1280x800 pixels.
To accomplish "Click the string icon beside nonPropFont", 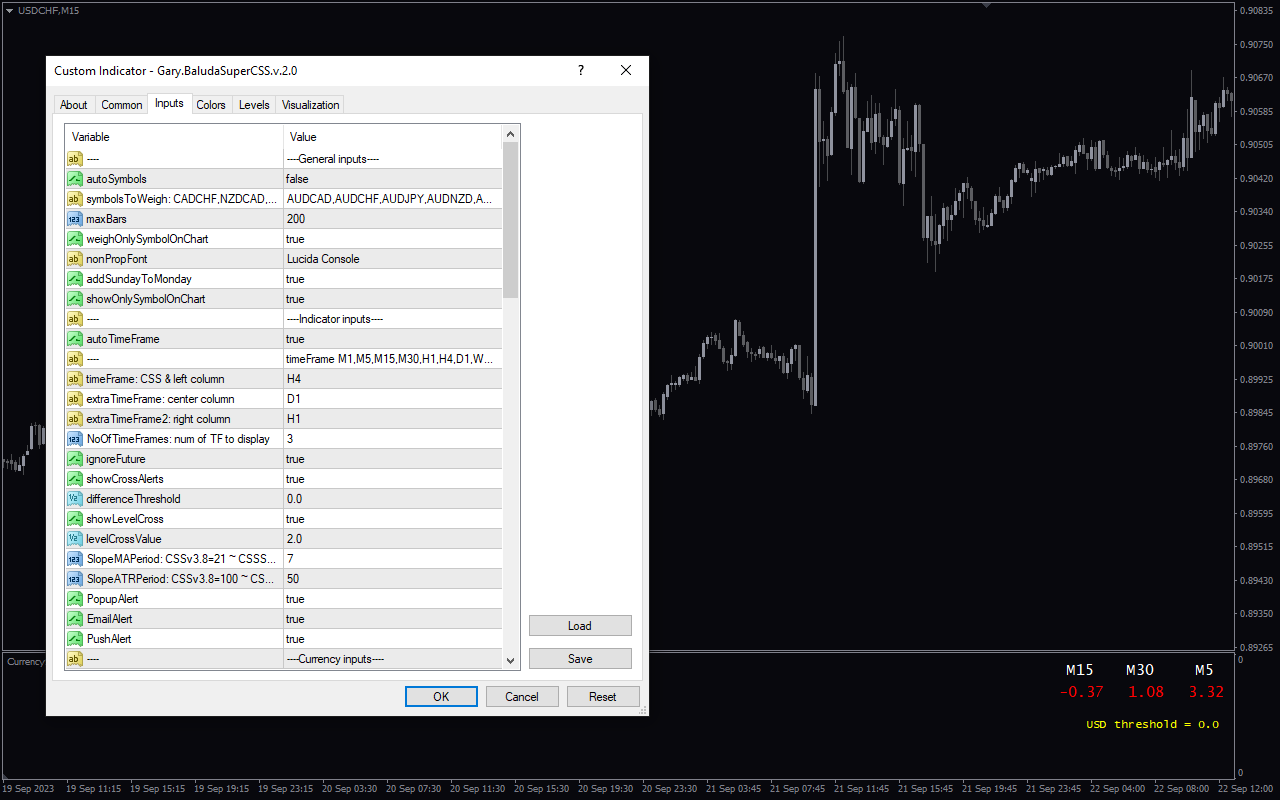I will [75, 259].
